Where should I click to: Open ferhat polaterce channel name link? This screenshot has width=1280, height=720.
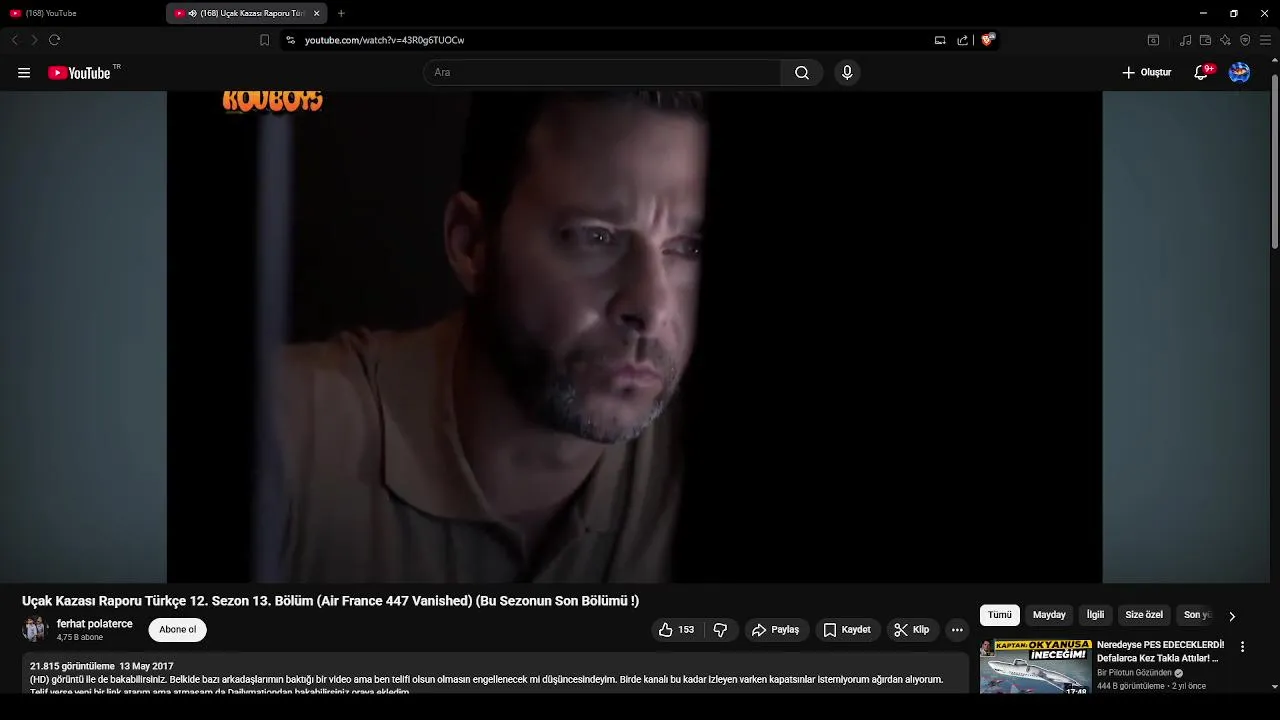[95, 623]
